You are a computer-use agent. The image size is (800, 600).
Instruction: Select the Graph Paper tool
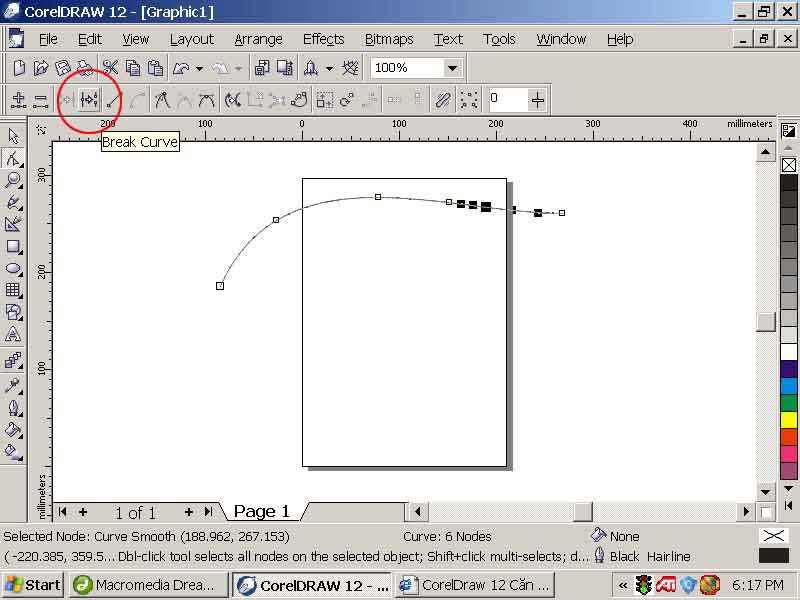pyautogui.click(x=13, y=290)
